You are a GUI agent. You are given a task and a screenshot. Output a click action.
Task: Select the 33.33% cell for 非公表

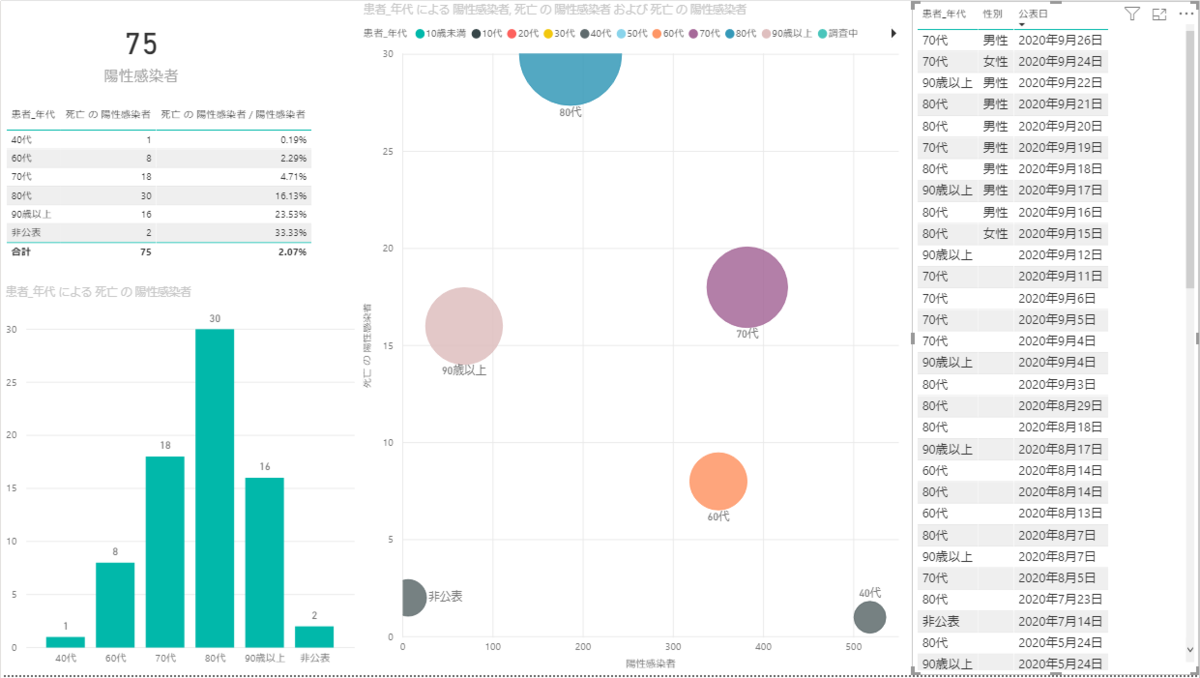coord(292,232)
